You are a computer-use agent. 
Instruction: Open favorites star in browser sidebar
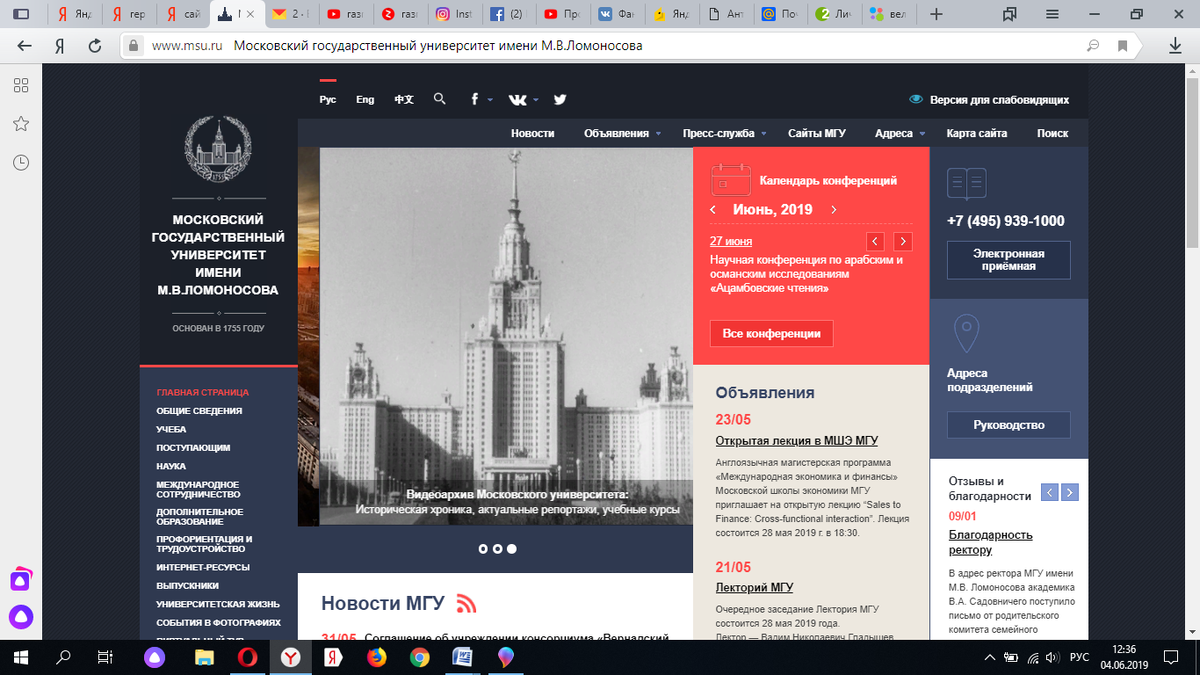(21, 123)
